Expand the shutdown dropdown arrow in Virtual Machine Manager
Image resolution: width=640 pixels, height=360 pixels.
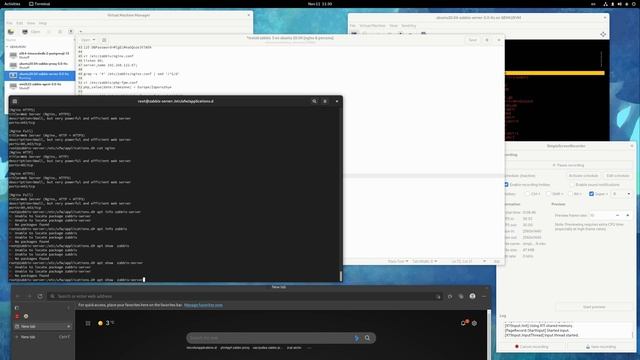(80, 31)
